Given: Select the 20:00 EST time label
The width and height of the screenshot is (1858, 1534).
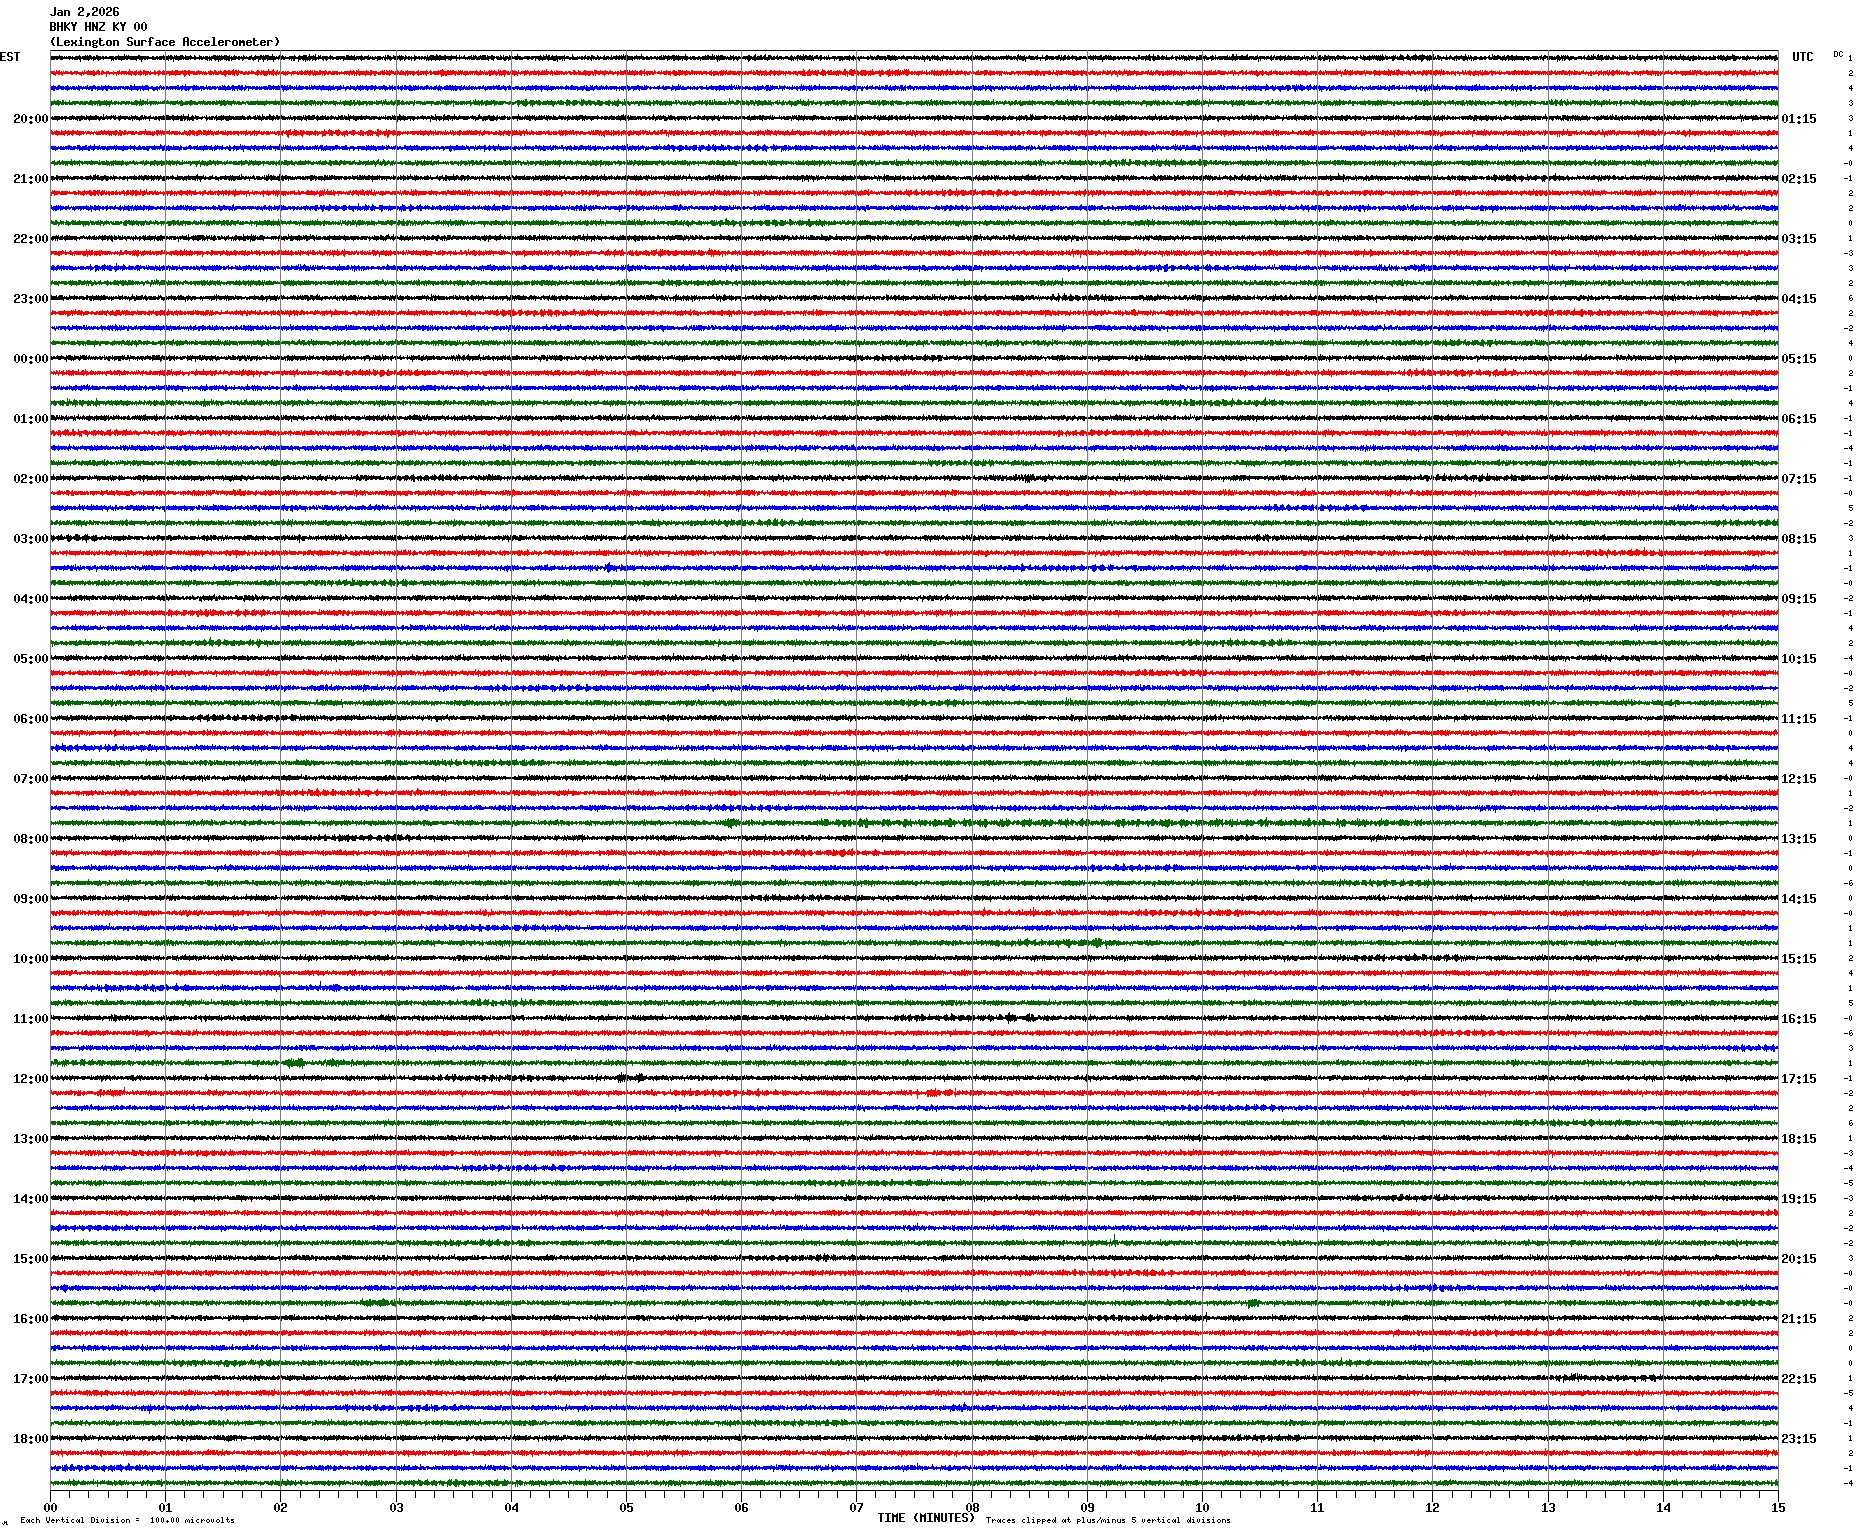Looking at the screenshot, I should pyautogui.click(x=30, y=119).
